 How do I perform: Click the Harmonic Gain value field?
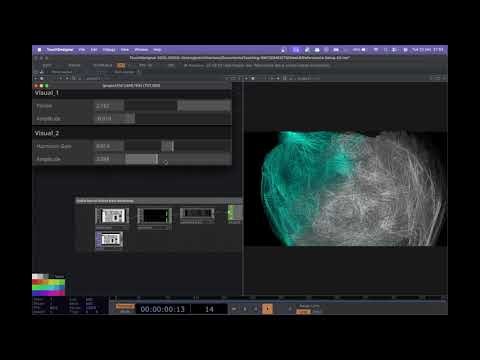click(x=109, y=146)
